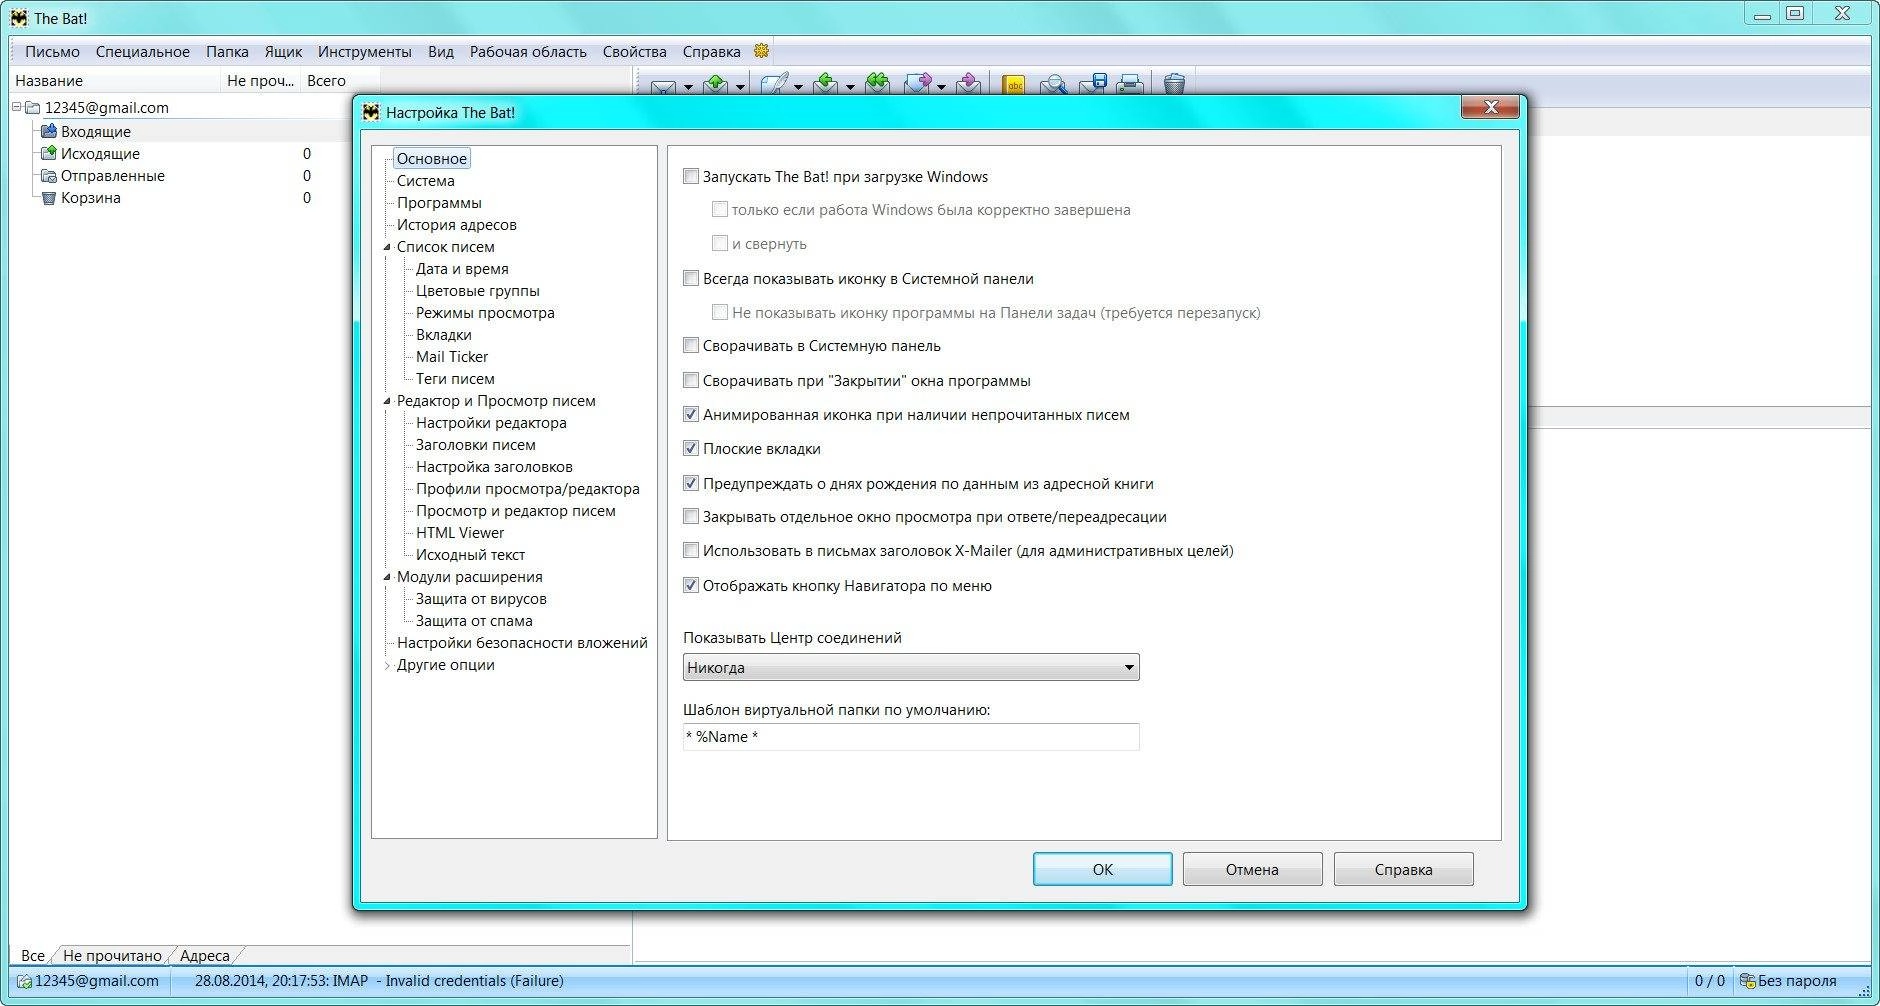The width and height of the screenshot is (1880, 1006).
Task: Open the Письмо menu
Action: [x=52, y=52]
